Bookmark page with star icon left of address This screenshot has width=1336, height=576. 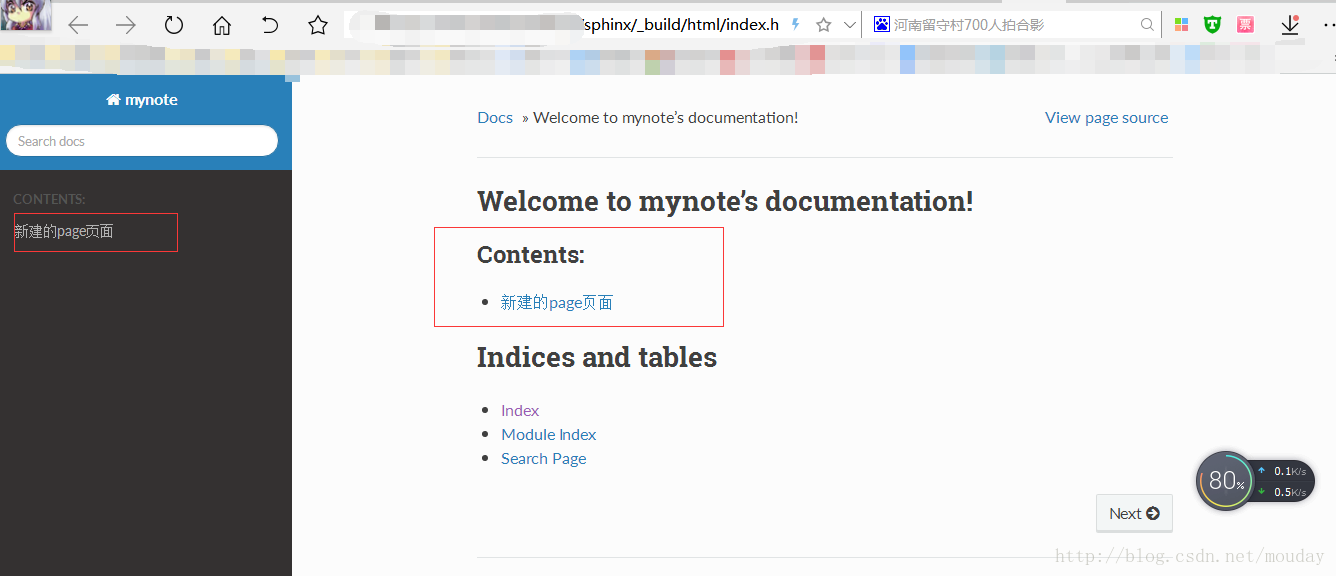click(318, 25)
